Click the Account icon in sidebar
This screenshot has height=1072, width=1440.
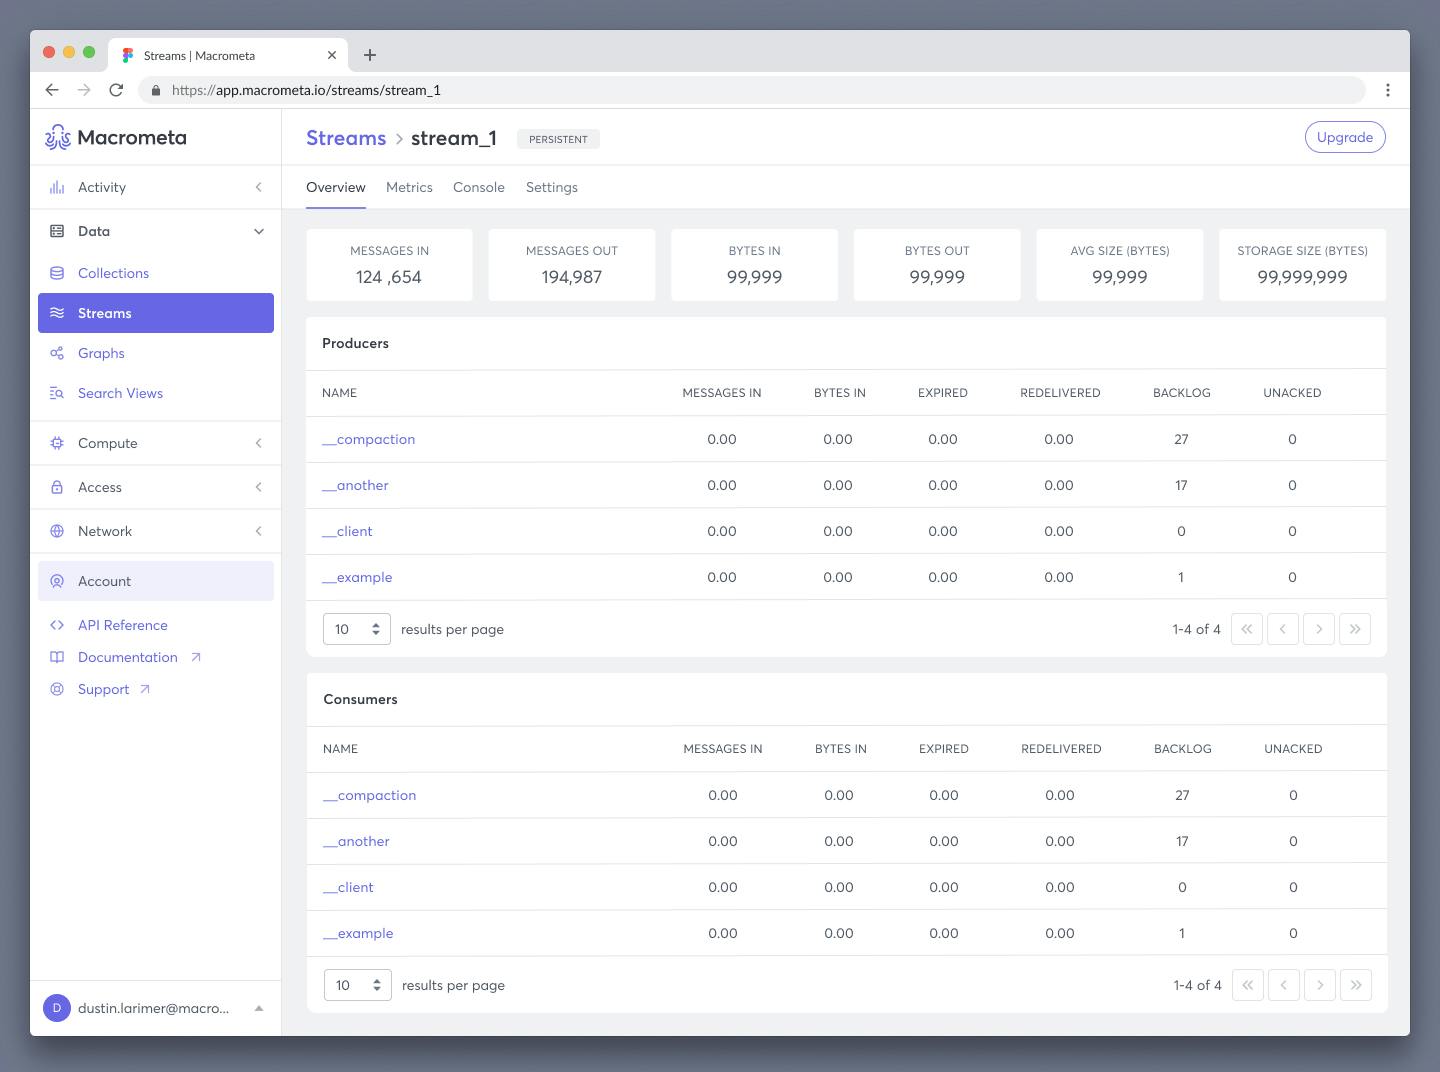click(x=57, y=581)
